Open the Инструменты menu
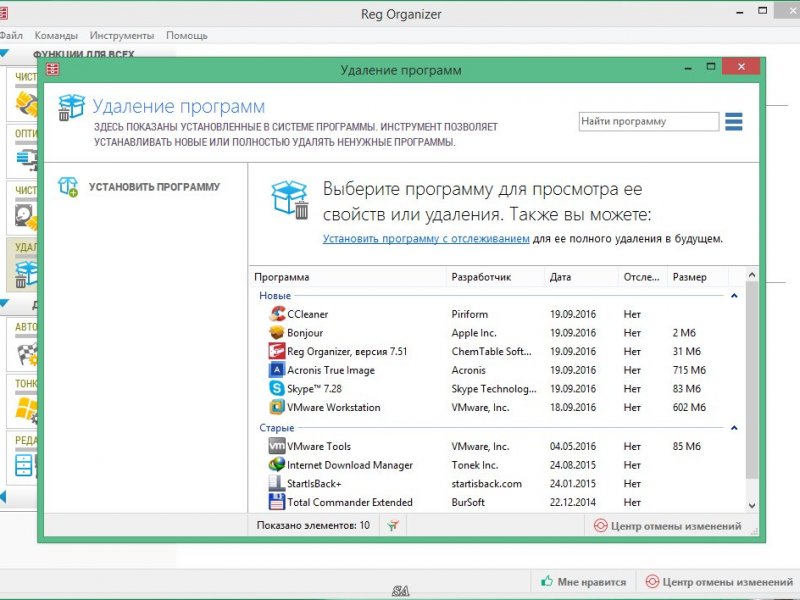Viewport: 800px width, 600px height. coord(122,35)
